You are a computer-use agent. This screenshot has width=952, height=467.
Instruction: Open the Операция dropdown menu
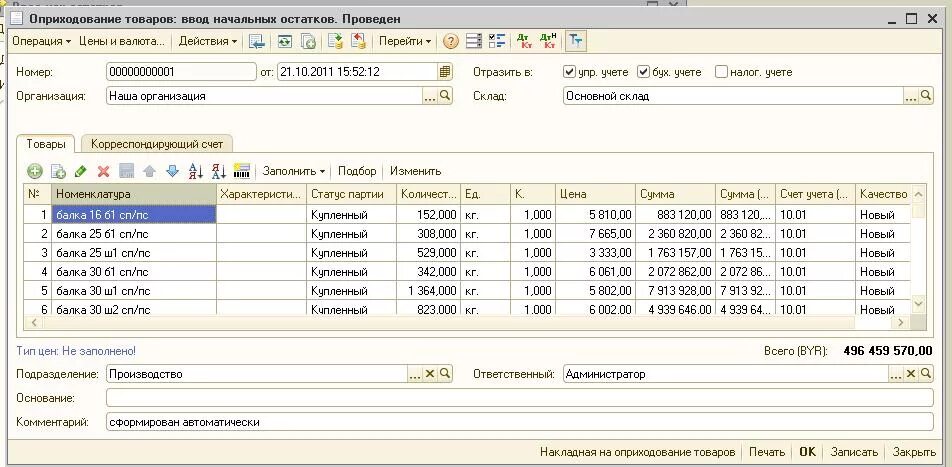click(x=41, y=41)
